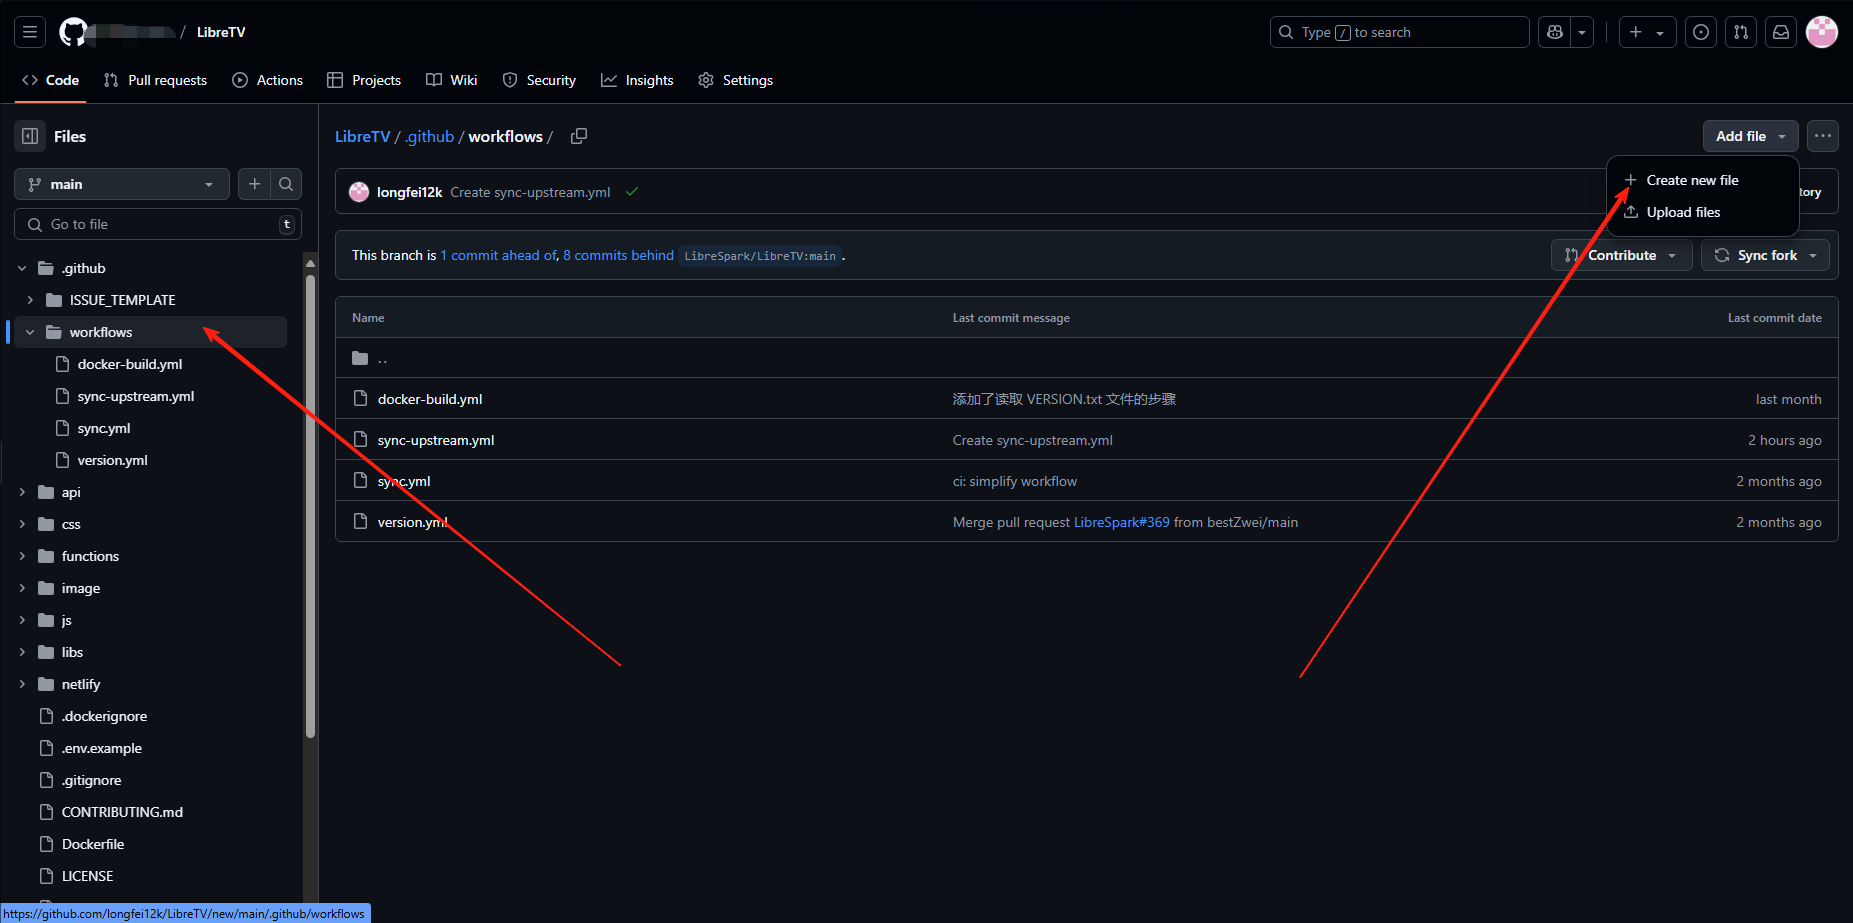Screen dimensions: 1853x923
Task: Open Dockerfile in the file tree
Action: tap(93, 844)
